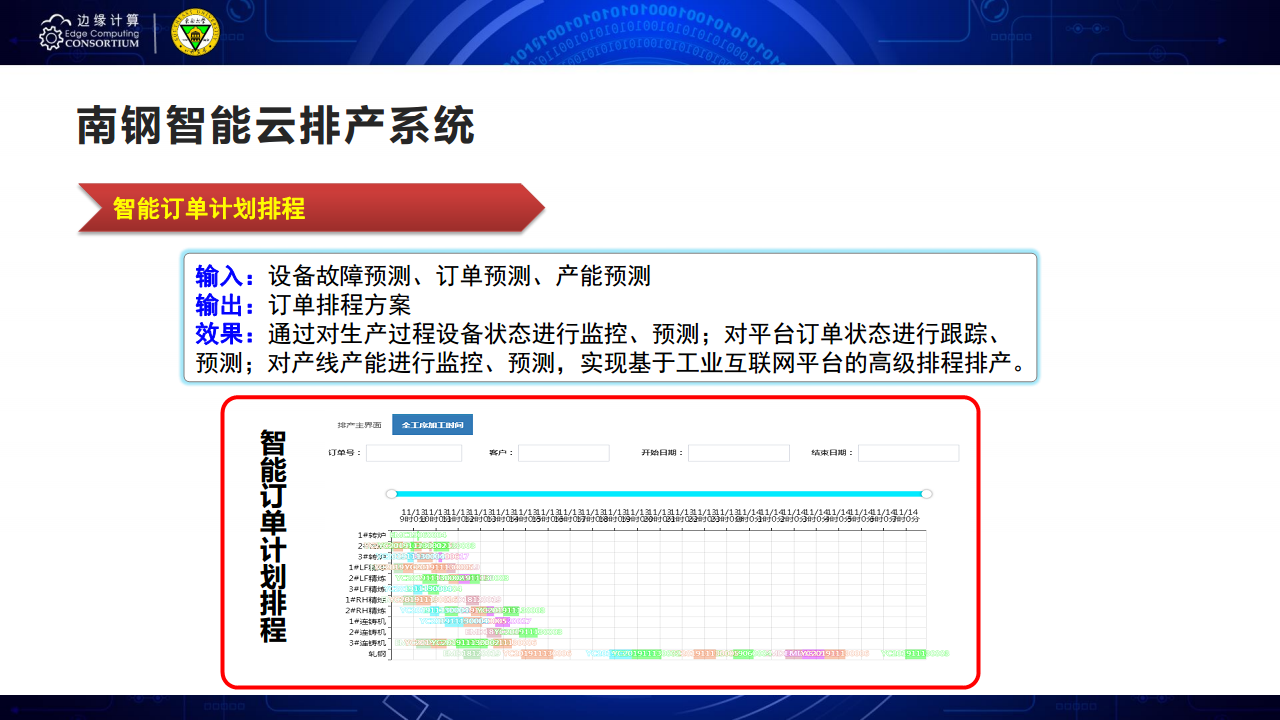The width and height of the screenshot is (1280, 720).
Task: Select the 全工序加工时间 tab
Action: tap(432, 425)
